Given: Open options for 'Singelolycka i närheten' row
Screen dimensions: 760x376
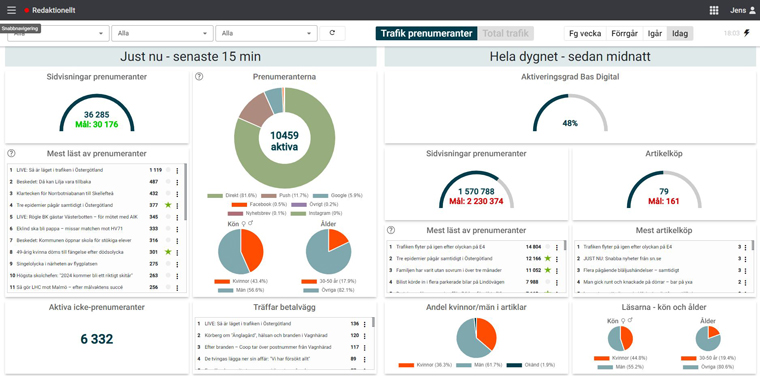Looking at the screenshot, I should point(177,264).
